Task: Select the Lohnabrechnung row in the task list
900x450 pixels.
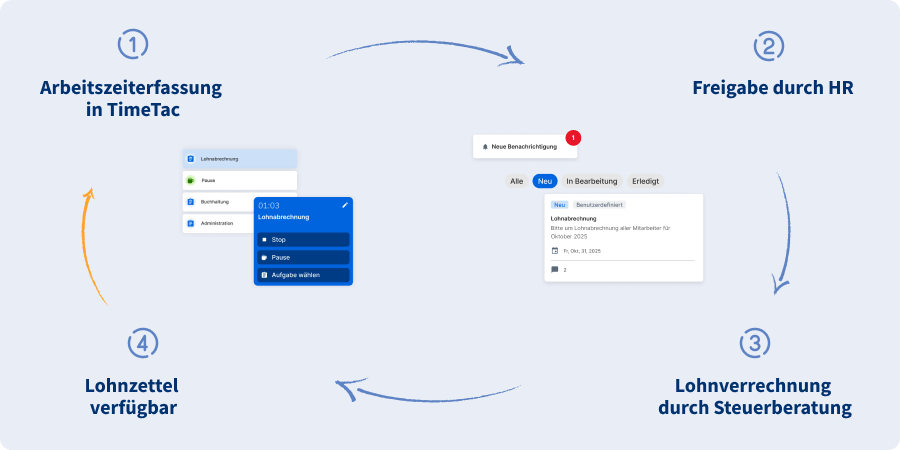Action: 240,159
